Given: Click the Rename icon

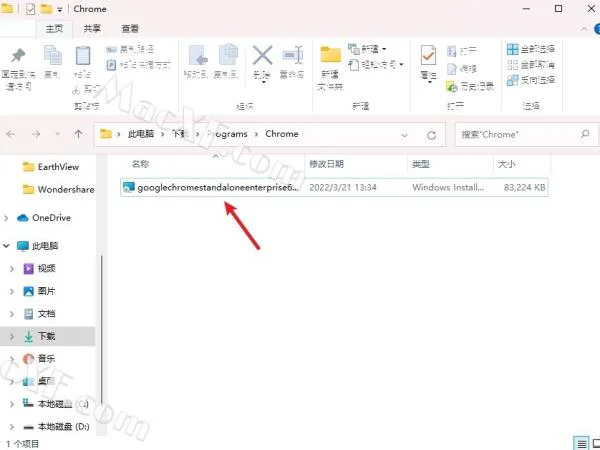Looking at the screenshot, I should tap(293, 56).
